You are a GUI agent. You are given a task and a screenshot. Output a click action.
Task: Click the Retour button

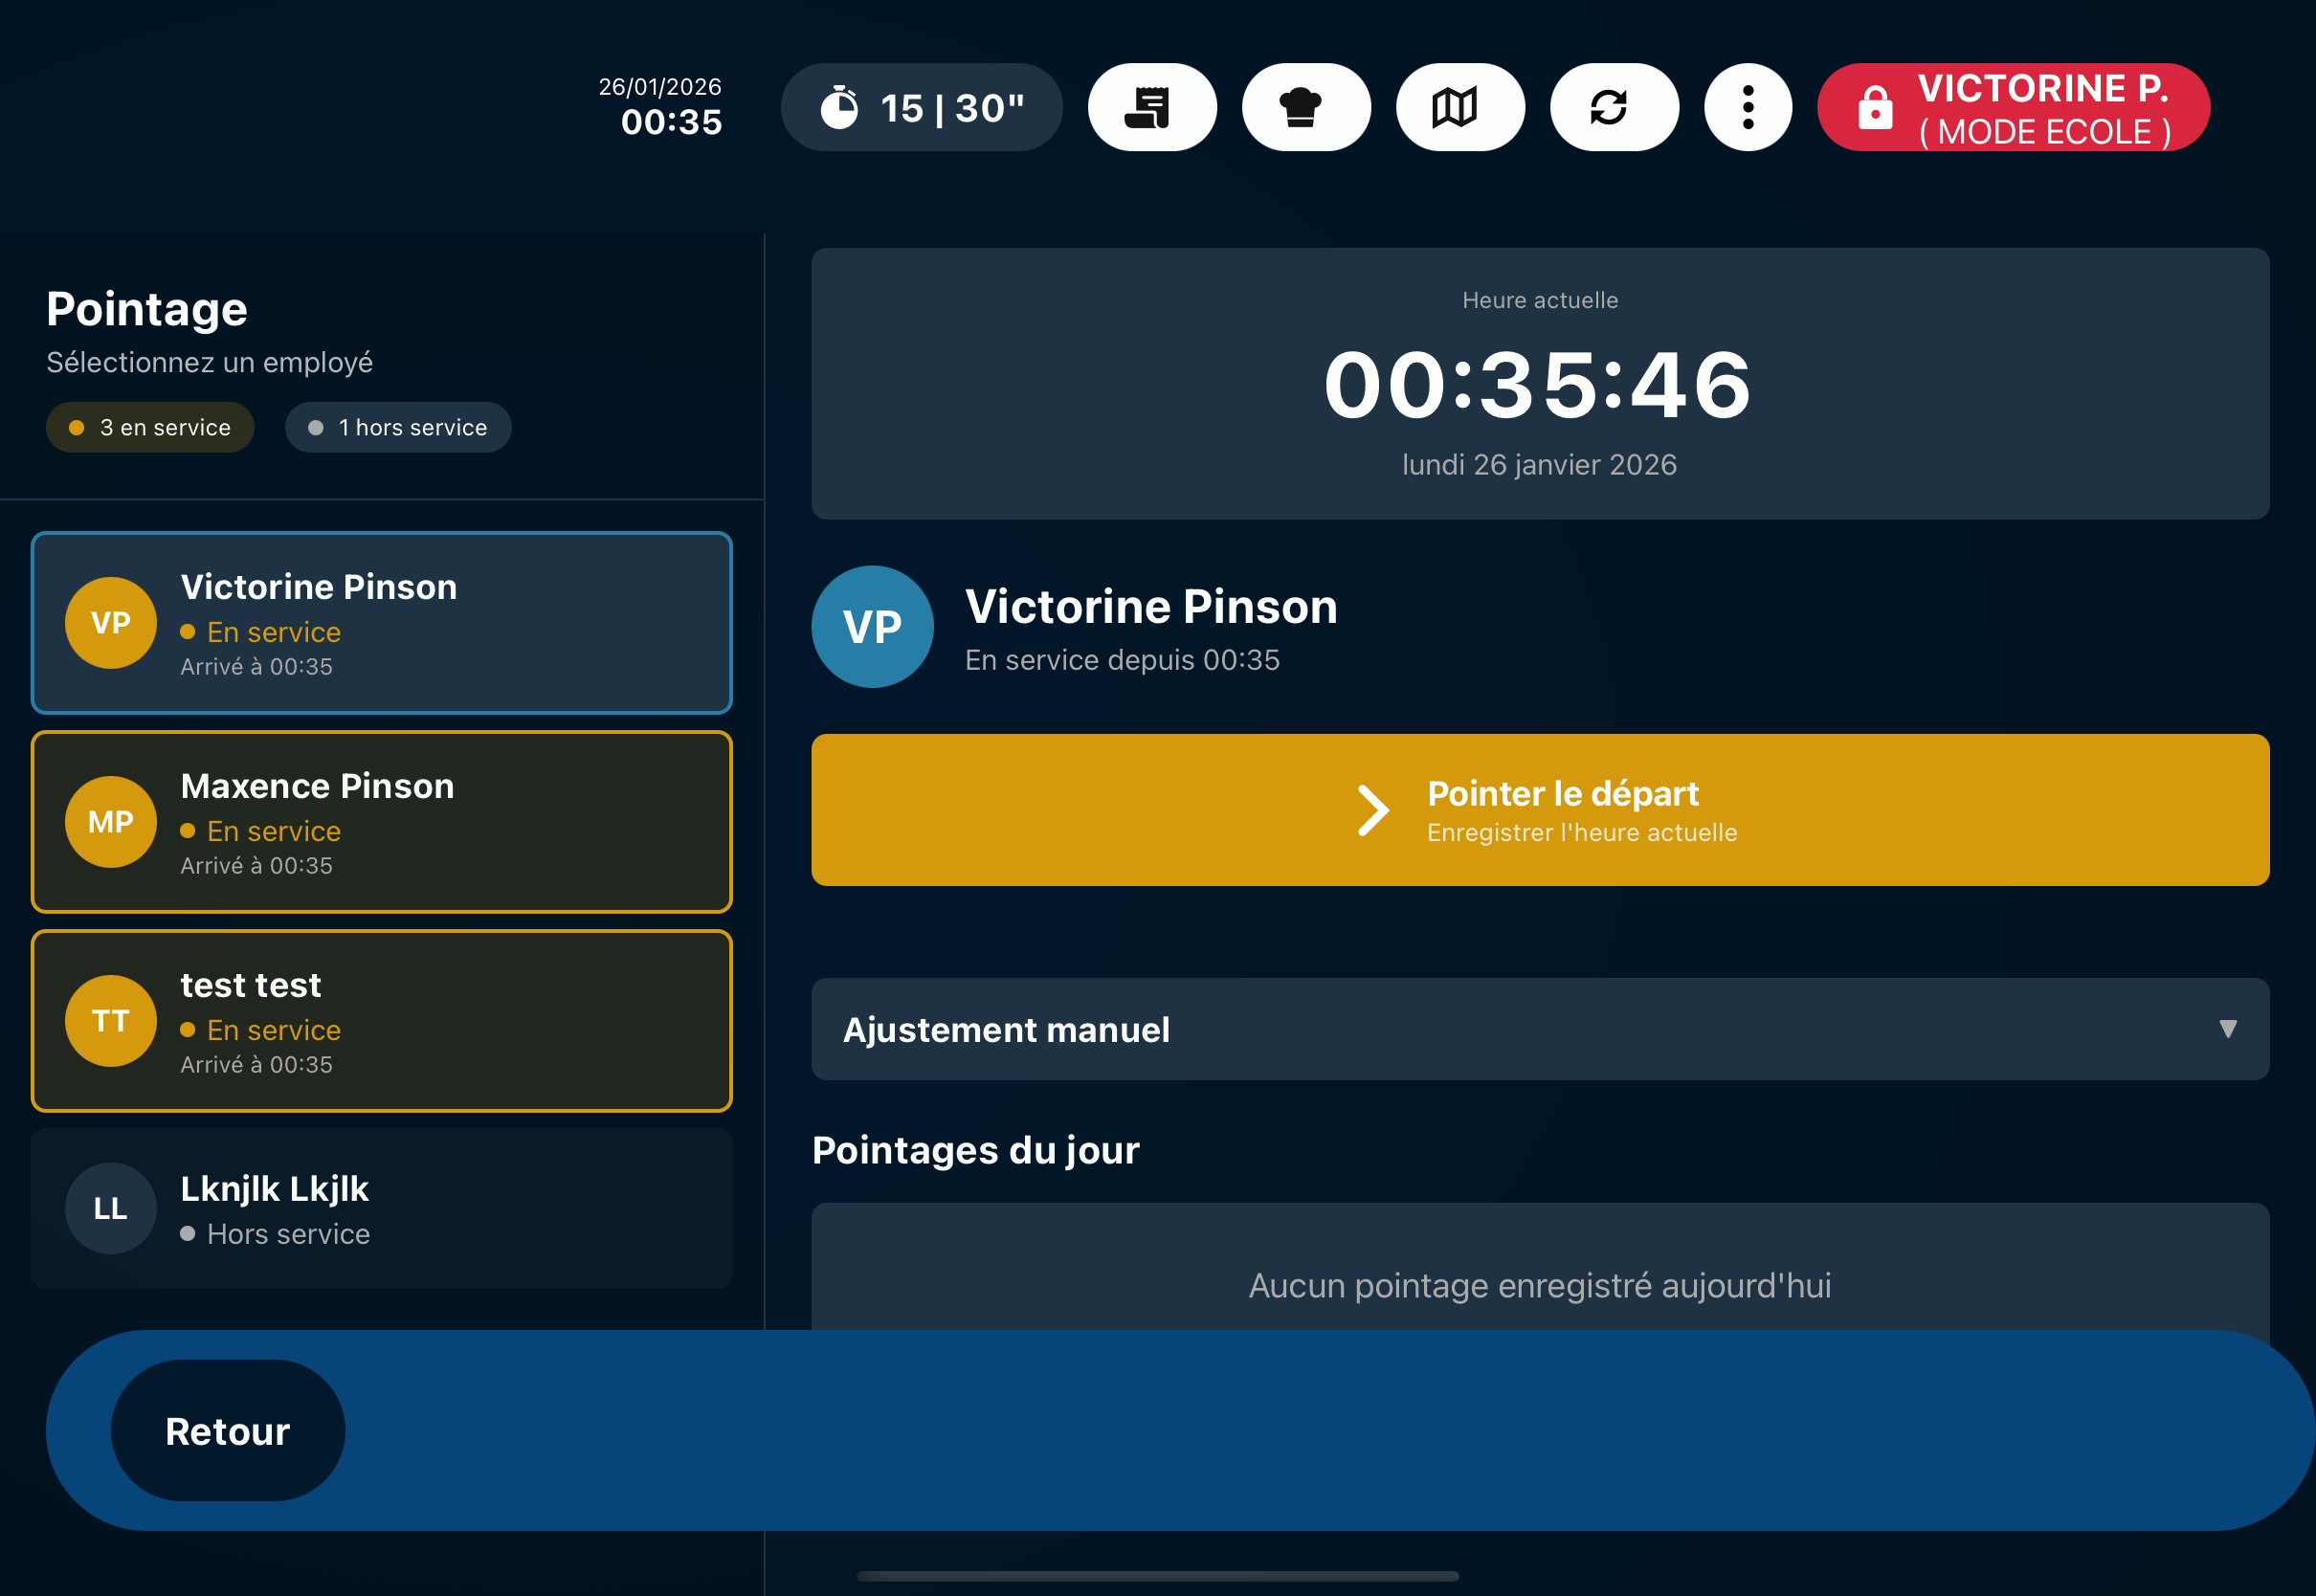click(x=228, y=1430)
